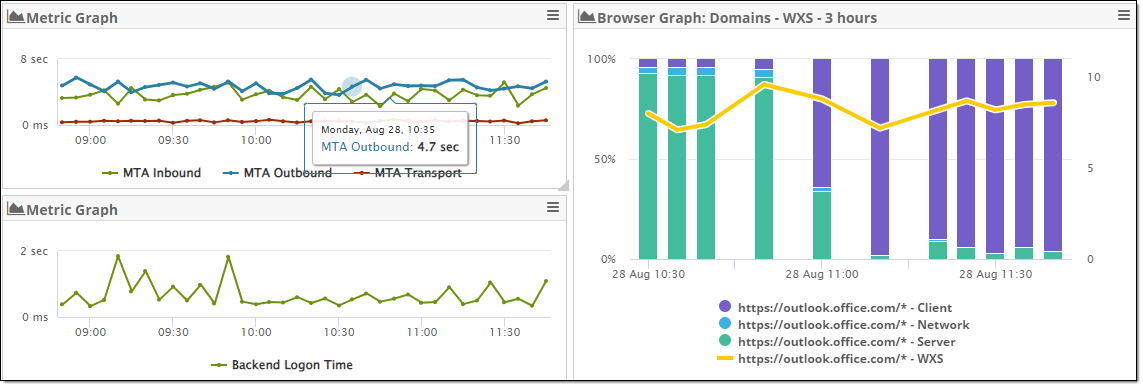Image resolution: width=1143 pixels, height=387 pixels.
Task: Toggle the Backend Logon Time legend
Action: [281, 364]
